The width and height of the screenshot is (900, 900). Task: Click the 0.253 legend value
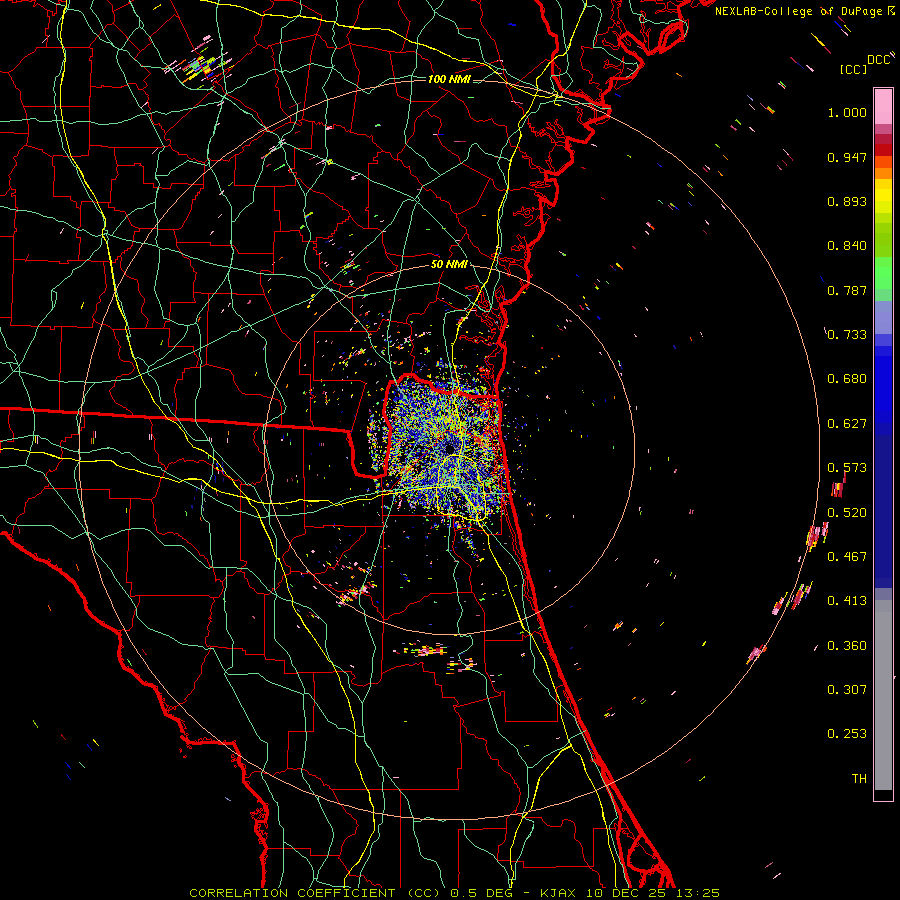pyautogui.click(x=847, y=734)
